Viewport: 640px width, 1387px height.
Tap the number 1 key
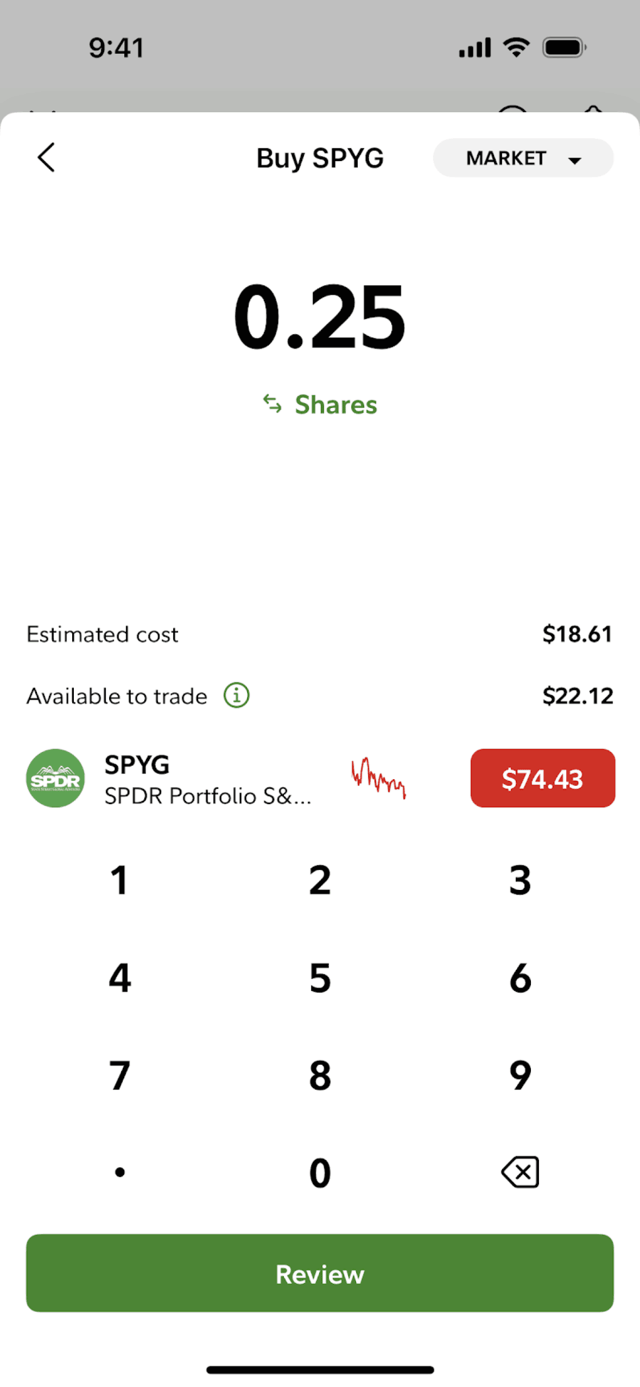click(119, 880)
